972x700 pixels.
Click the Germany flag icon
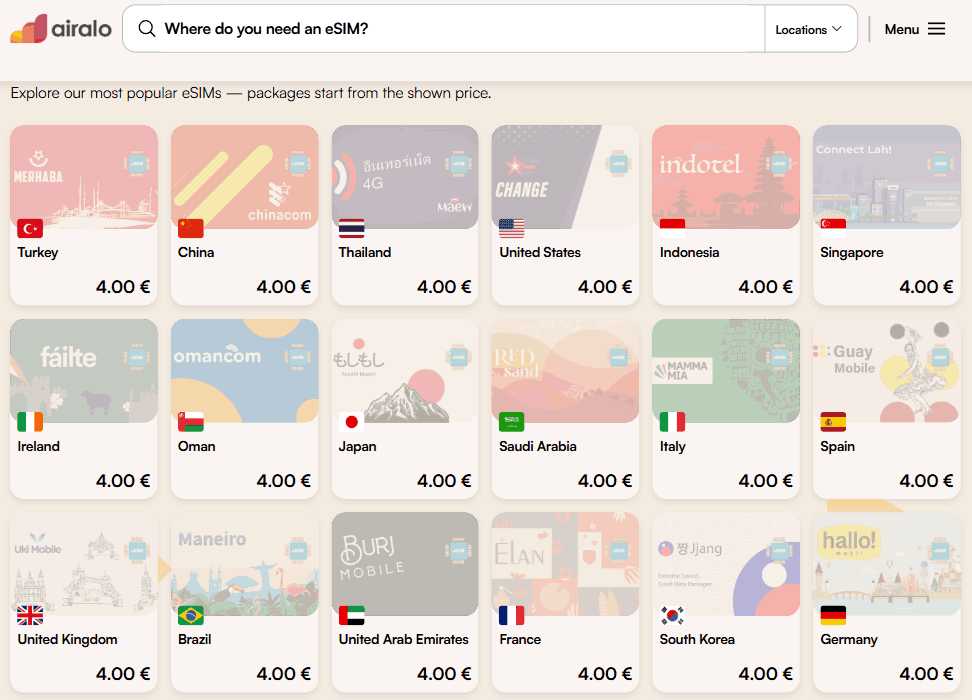(833, 616)
